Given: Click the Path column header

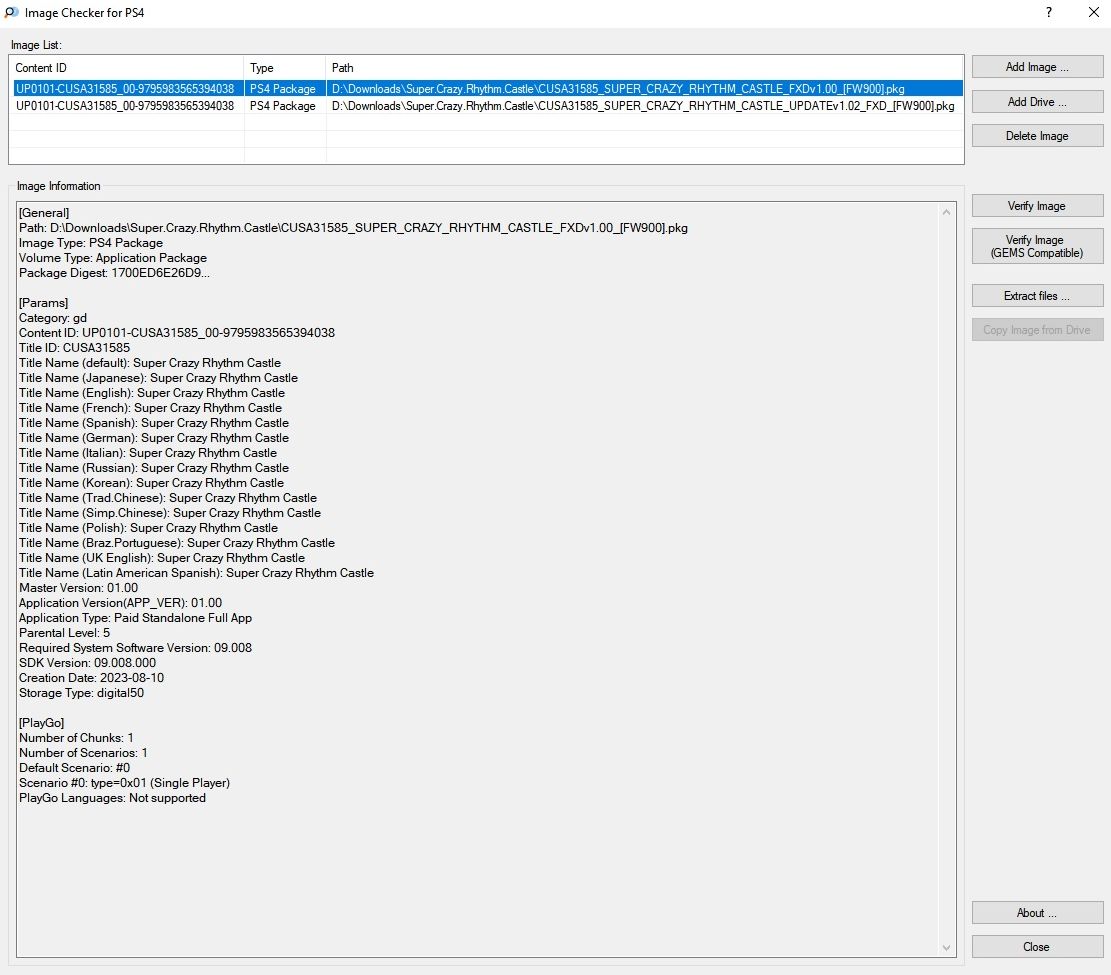Looking at the screenshot, I should click(x=644, y=68).
